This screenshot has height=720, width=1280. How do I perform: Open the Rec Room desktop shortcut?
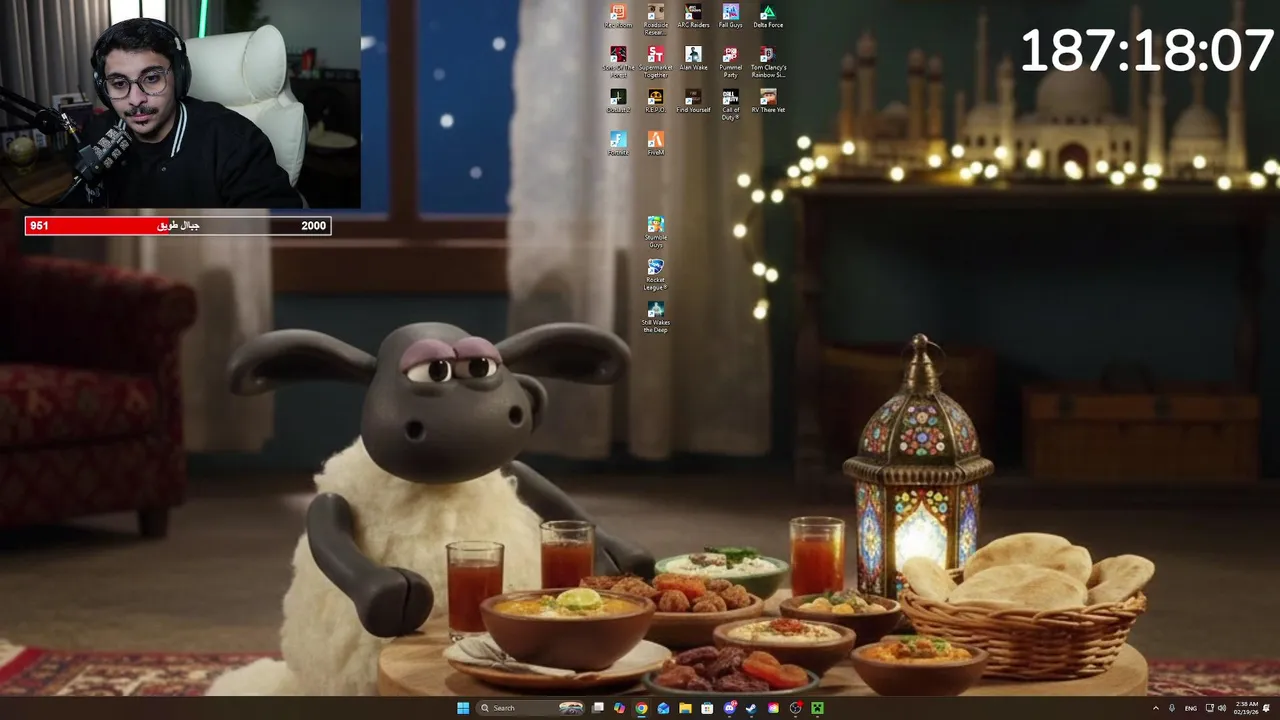618,16
